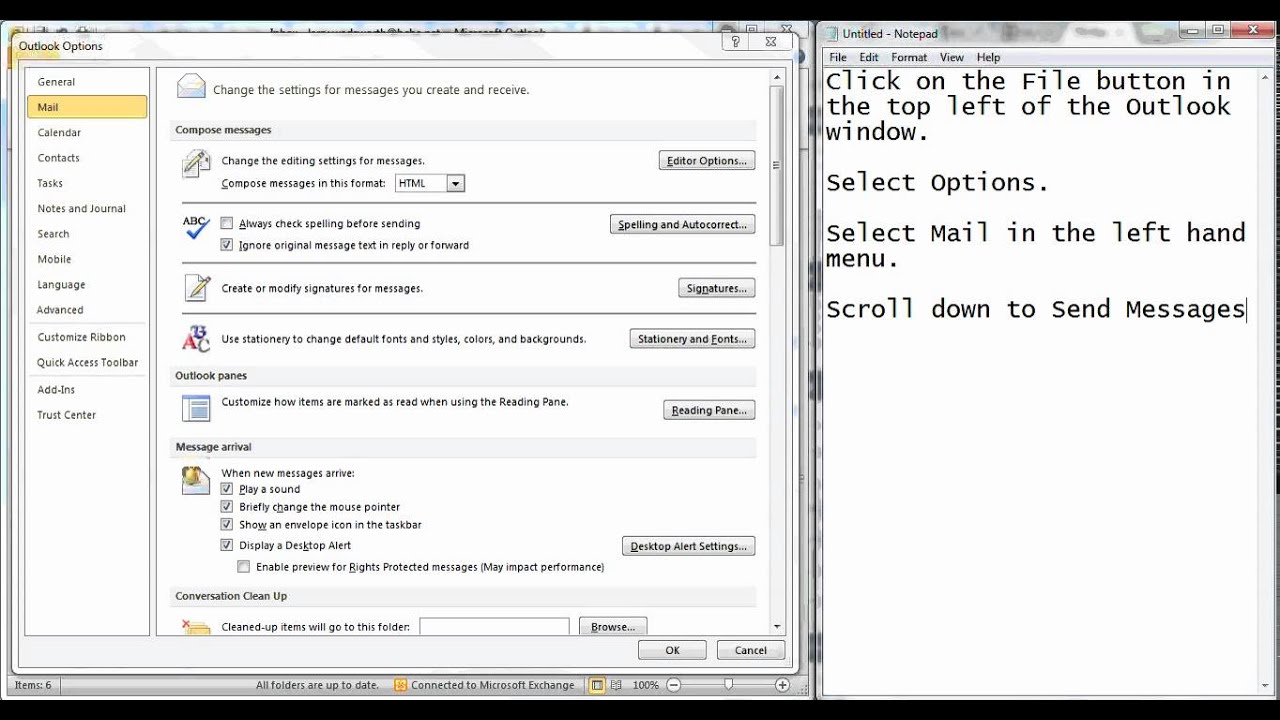This screenshot has height=720, width=1280.
Task: Open the Advanced options category
Action: (87, 310)
